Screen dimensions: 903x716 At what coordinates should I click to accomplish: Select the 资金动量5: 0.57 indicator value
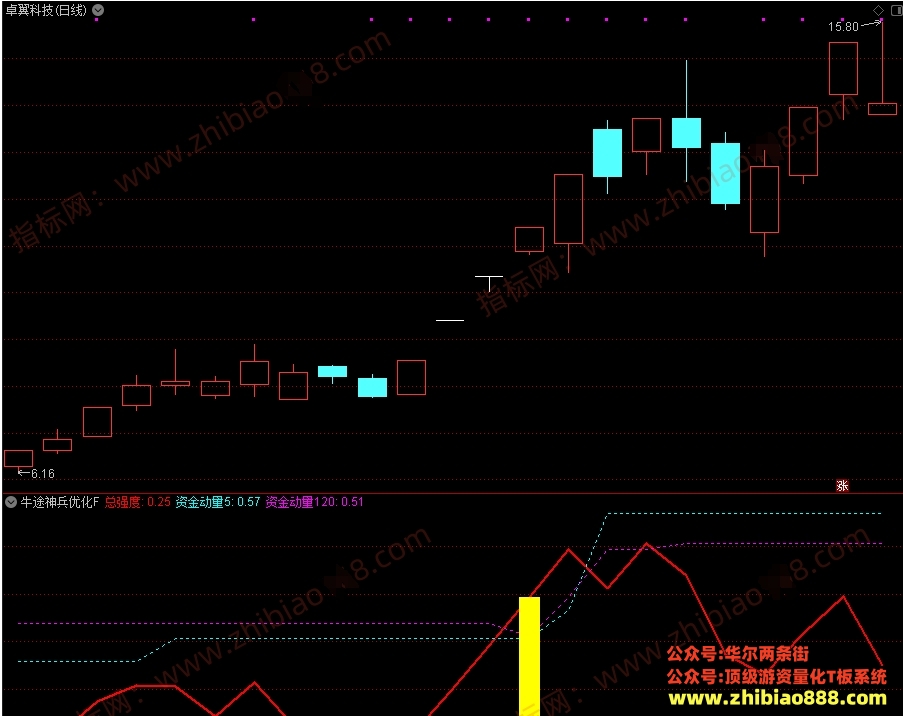[x=218, y=502]
